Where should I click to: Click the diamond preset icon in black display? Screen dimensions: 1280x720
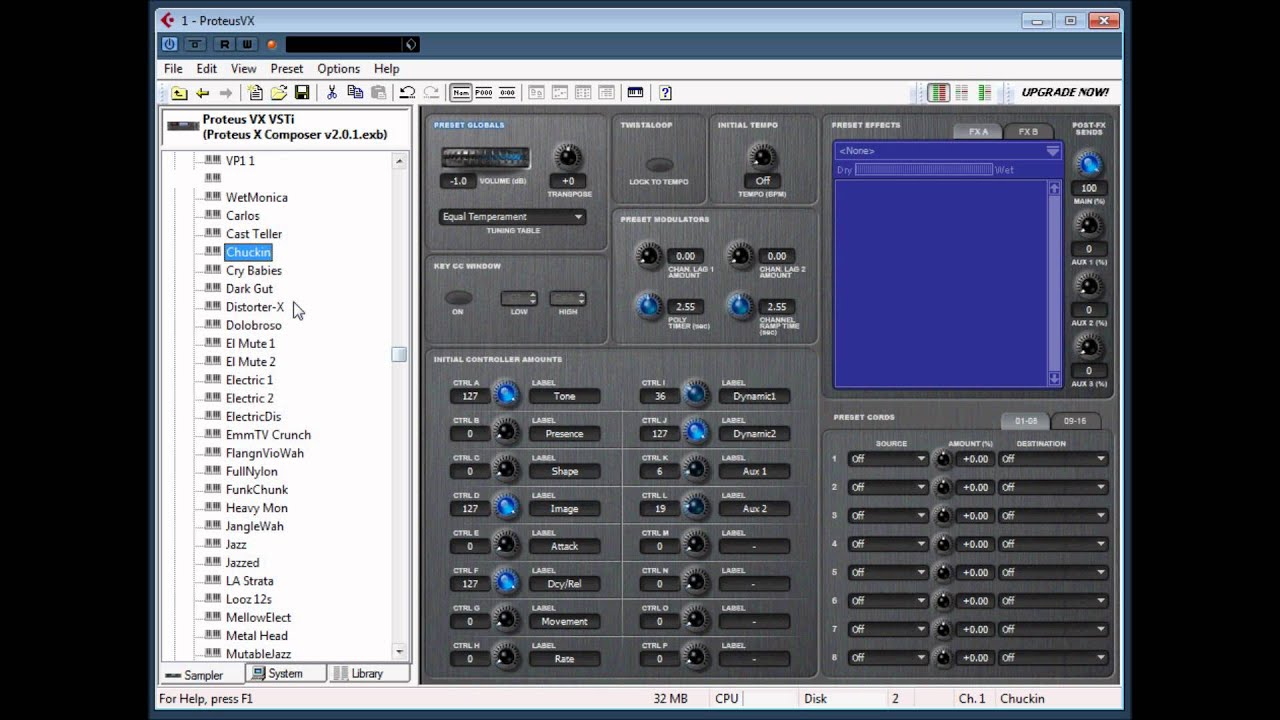[x=409, y=44]
